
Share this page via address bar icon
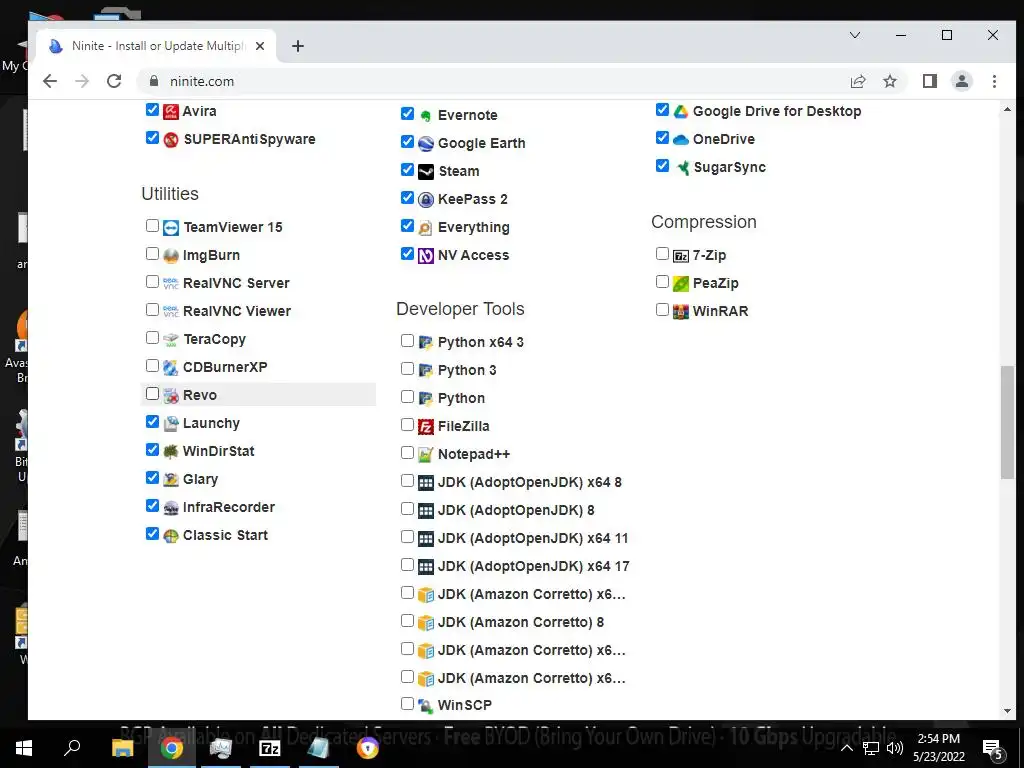point(857,81)
